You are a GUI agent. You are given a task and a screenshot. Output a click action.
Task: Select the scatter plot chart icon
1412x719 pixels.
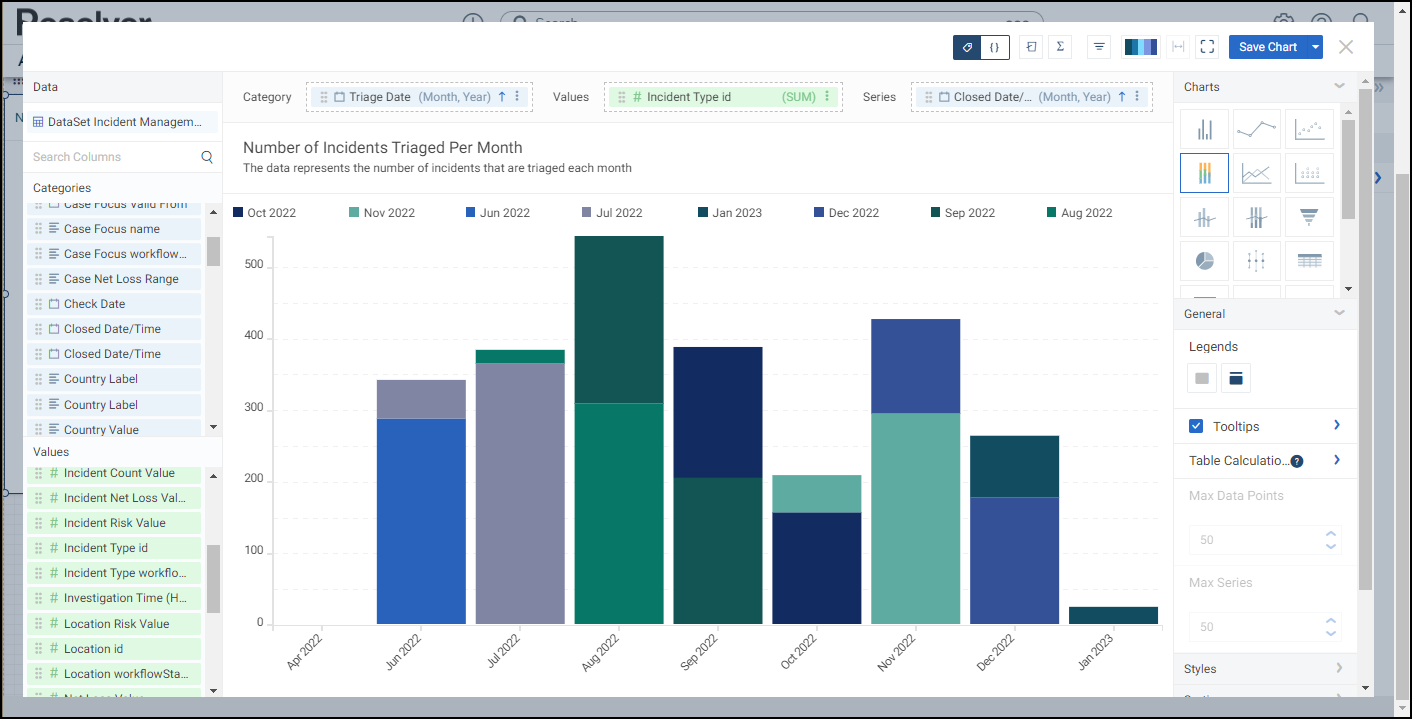[1308, 129]
